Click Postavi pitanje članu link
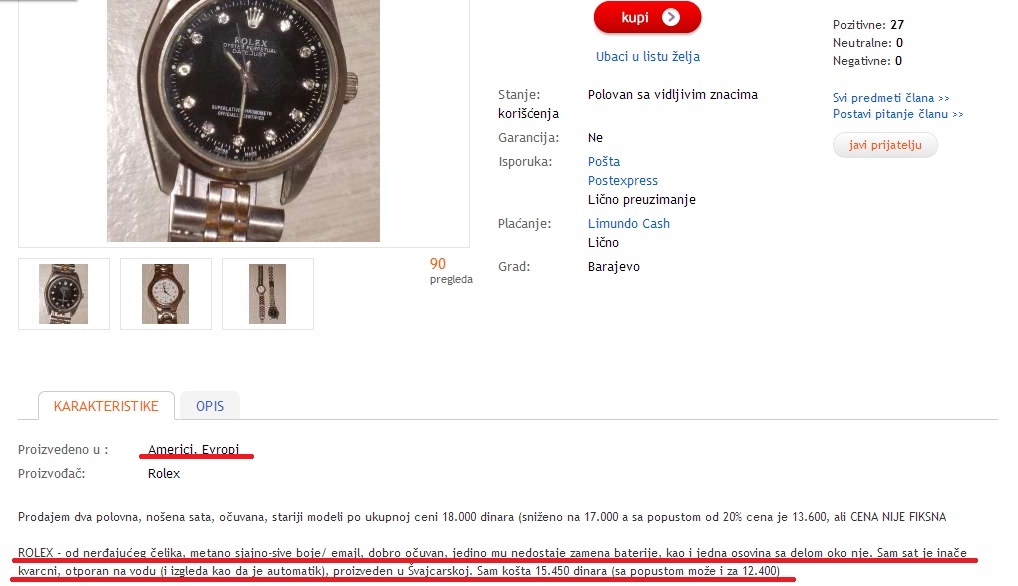This screenshot has width=1018, height=586. pos(898,114)
